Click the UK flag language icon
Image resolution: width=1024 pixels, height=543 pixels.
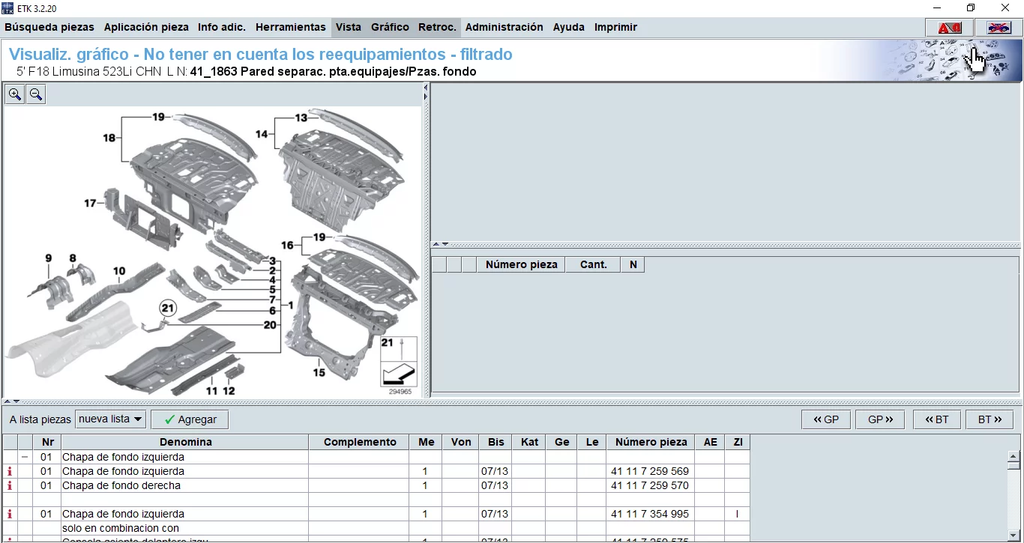pos(998,28)
